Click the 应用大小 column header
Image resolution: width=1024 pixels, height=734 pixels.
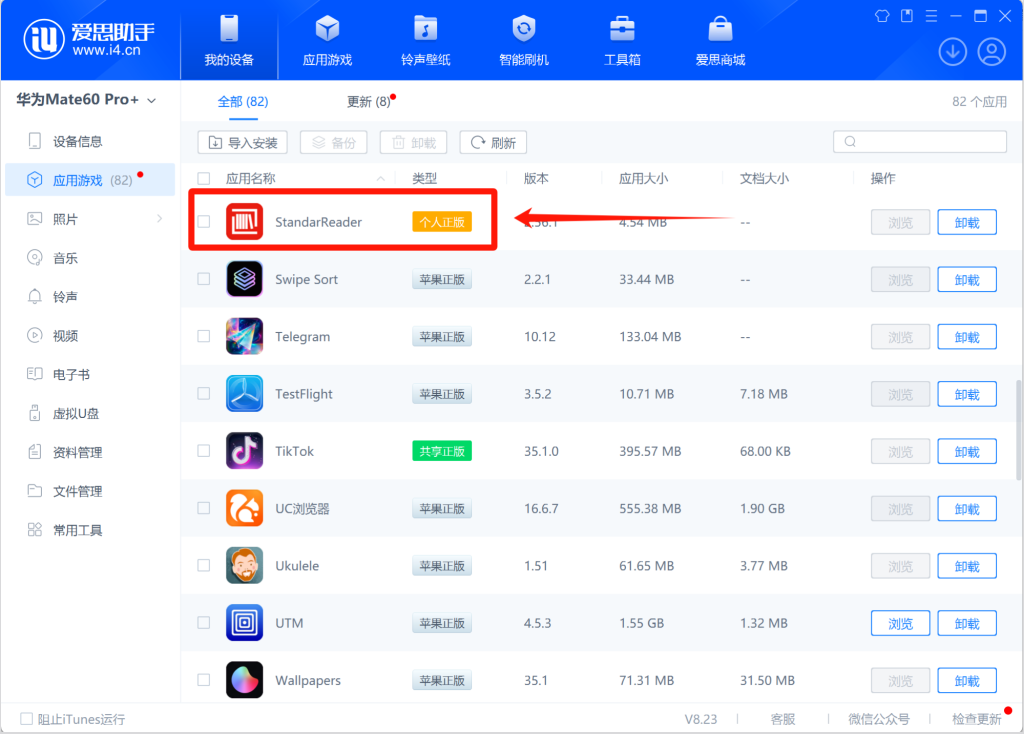pyautogui.click(x=643, y=178)
